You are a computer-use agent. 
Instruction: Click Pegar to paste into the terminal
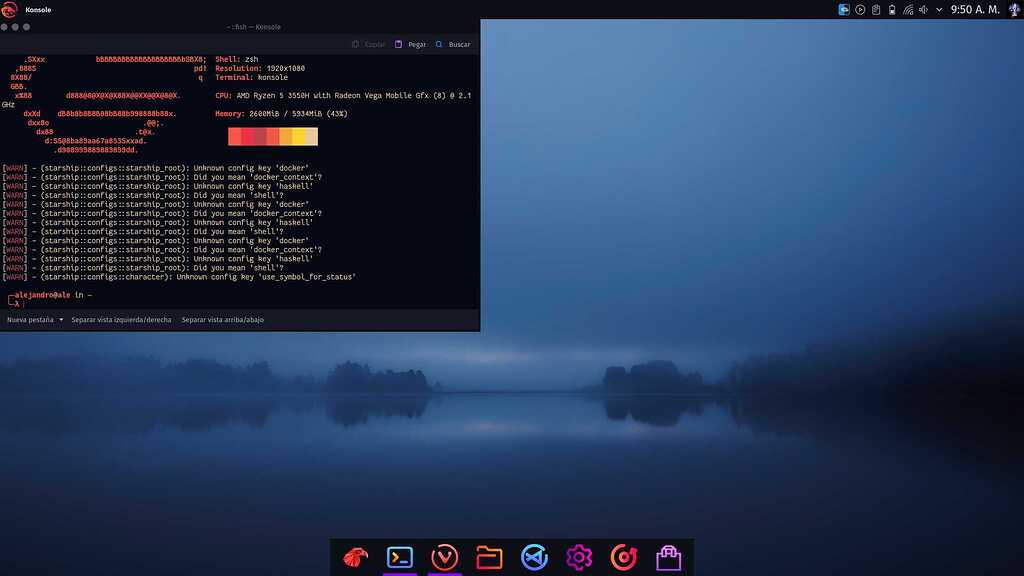click(x=410, y=44)
